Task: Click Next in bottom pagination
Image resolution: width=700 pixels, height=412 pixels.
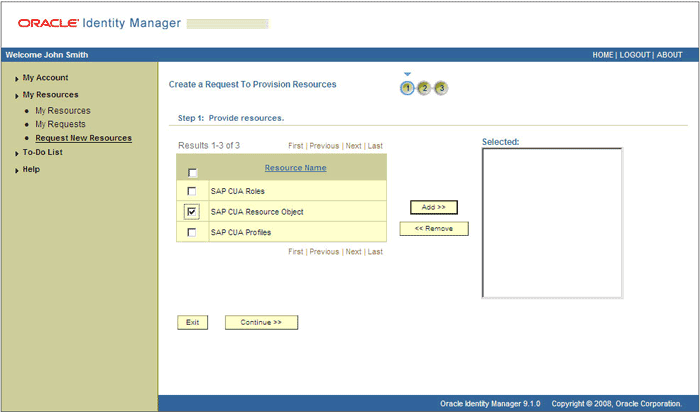Action: point(353,252)
